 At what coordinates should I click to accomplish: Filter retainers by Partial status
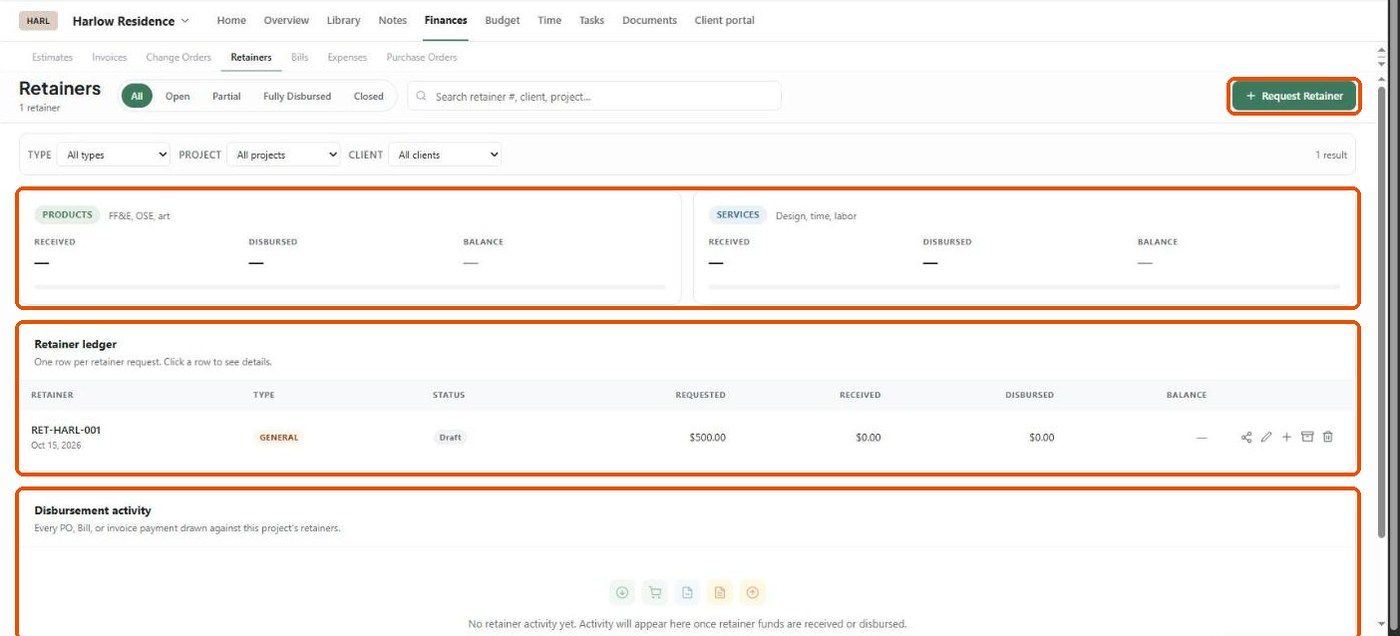click(227, 96)
